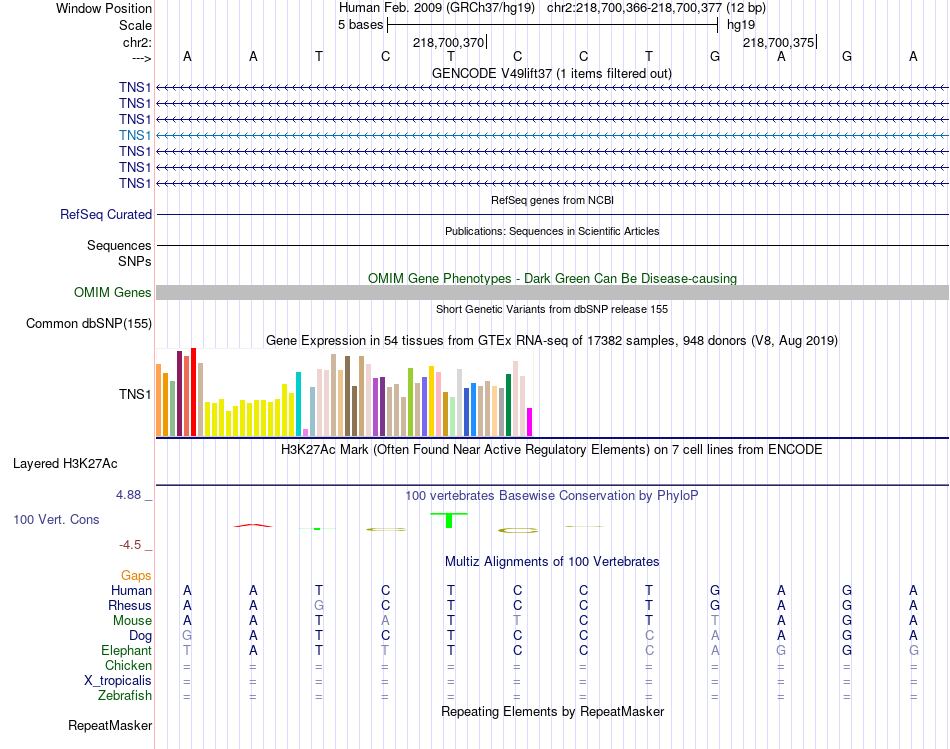Click the OMIM Genes label
The width and height of the screenshot is (950, 749).
tap(112, 293)
